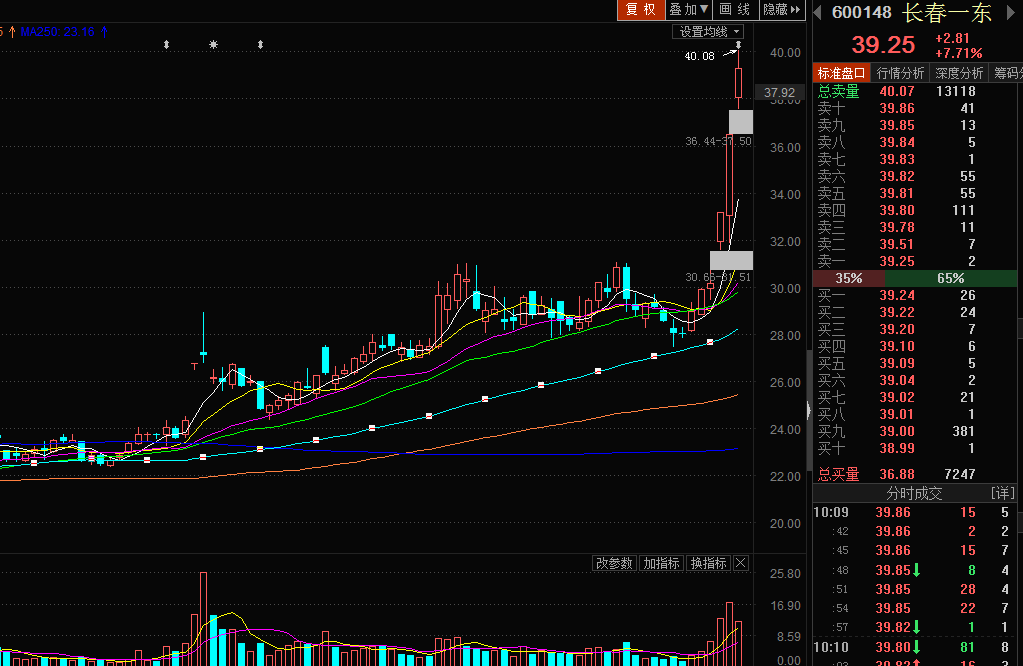Select the 卖一 39.25 order row
This screenshot has height=666, width=1023.
(915, 261)
